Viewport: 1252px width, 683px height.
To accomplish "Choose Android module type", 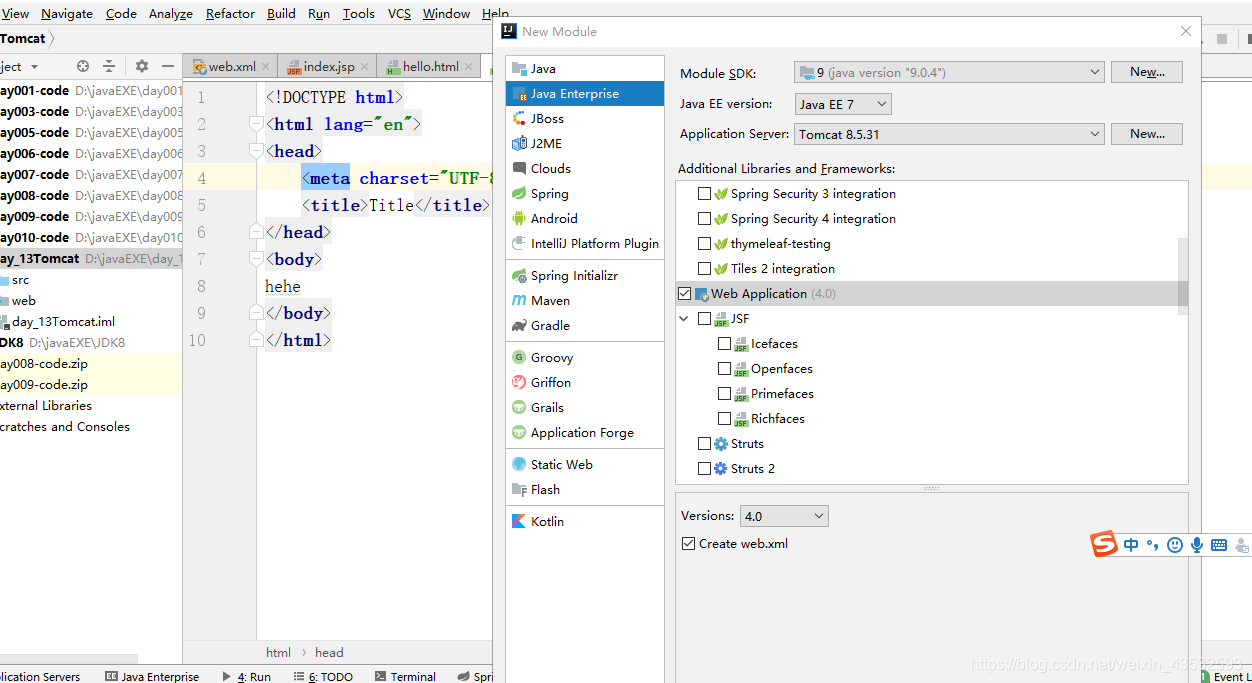I will tap(584, 219).
